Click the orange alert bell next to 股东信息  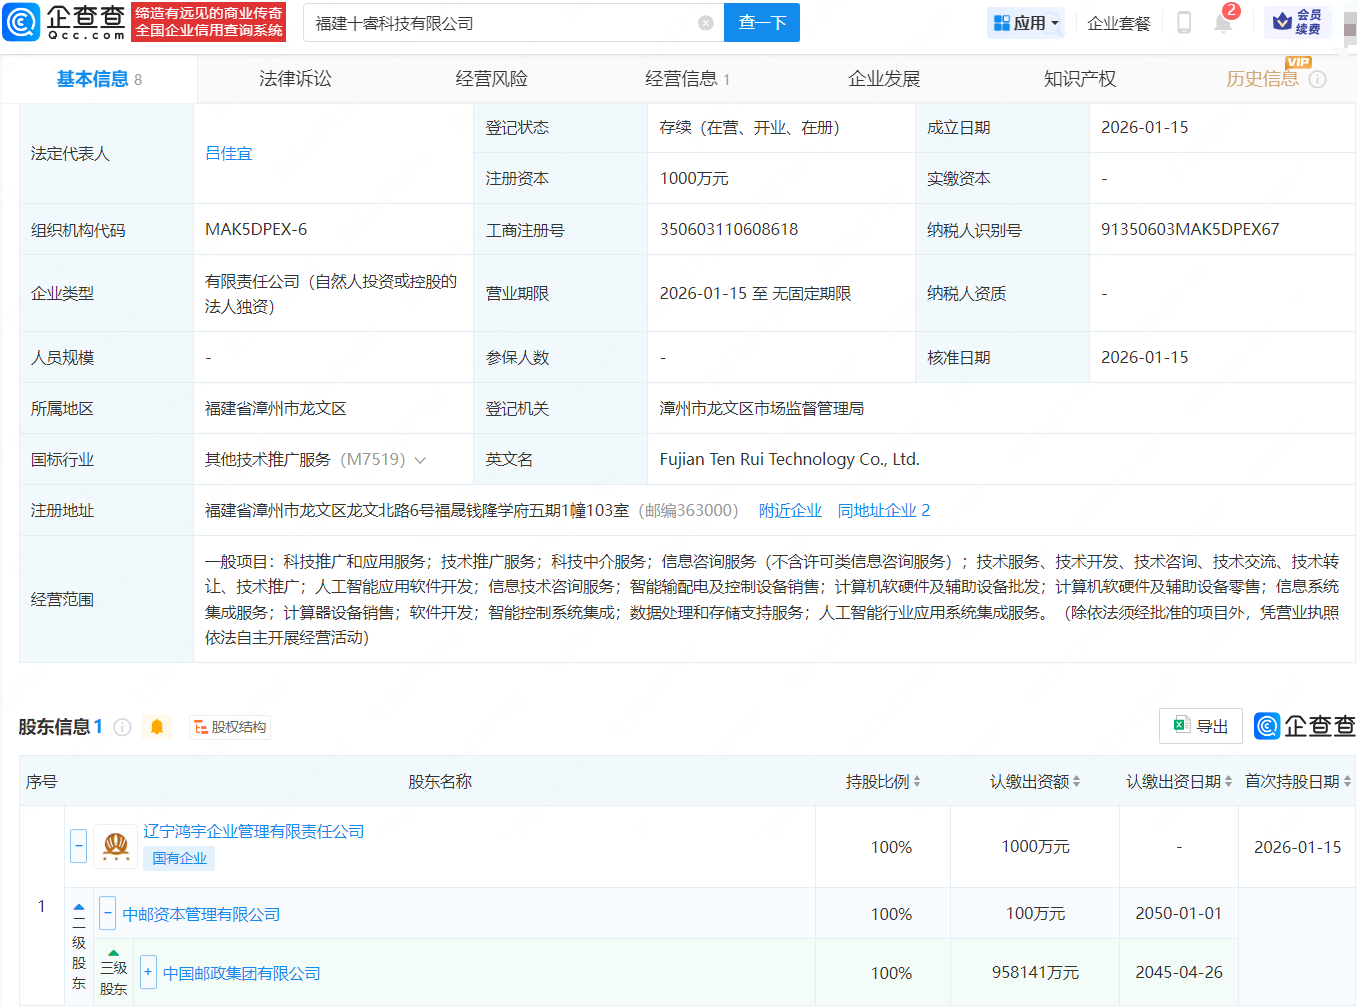coord(157,727)
